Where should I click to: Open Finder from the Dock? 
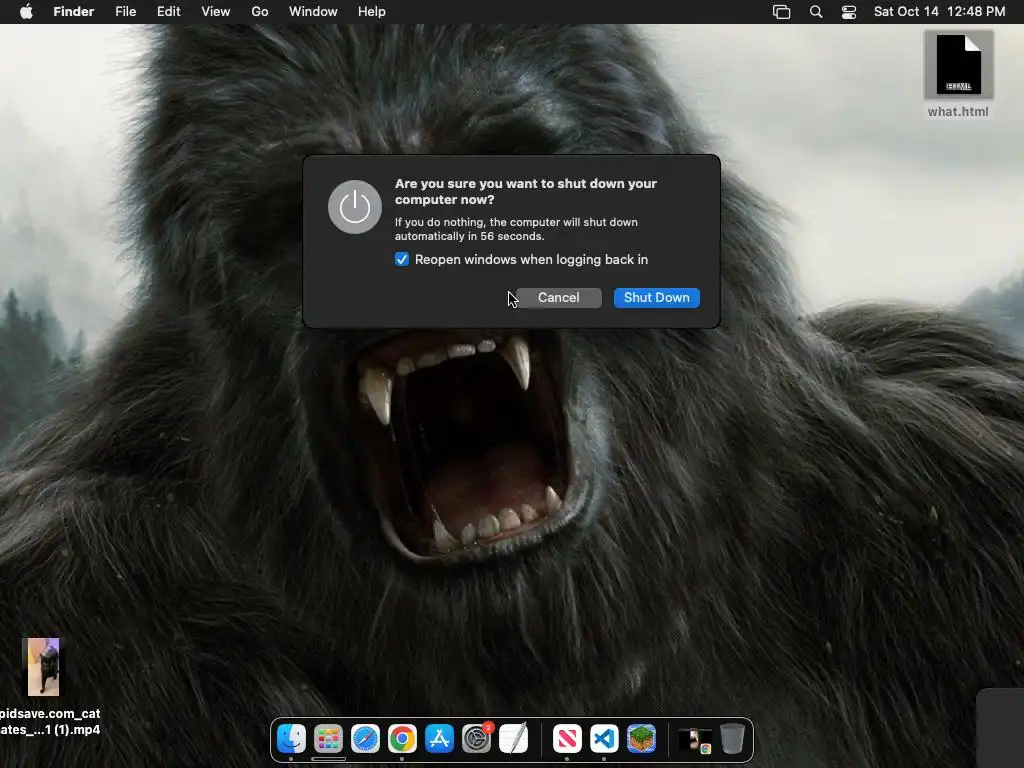point(291,739)
